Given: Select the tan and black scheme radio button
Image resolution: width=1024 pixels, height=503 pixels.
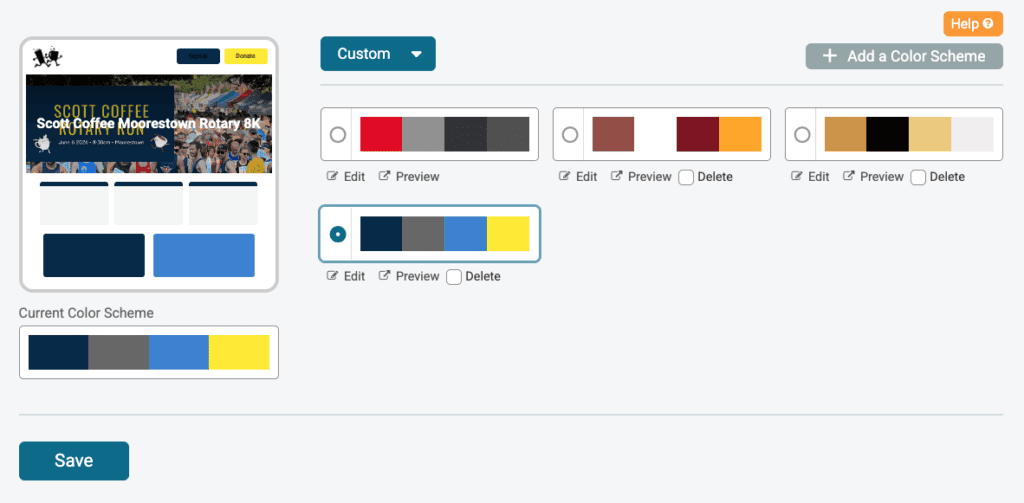Looking at the screenshot, I should 802,134.
